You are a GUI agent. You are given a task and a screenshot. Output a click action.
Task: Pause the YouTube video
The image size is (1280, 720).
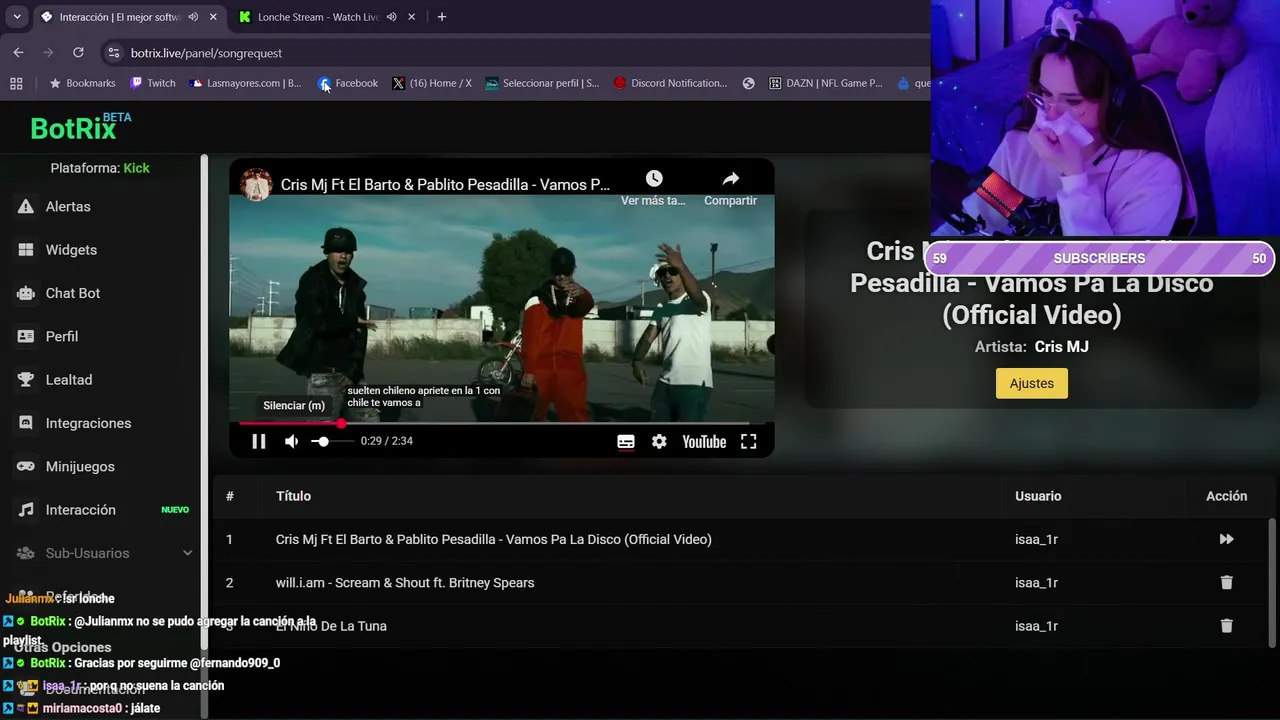click(259, 441)
